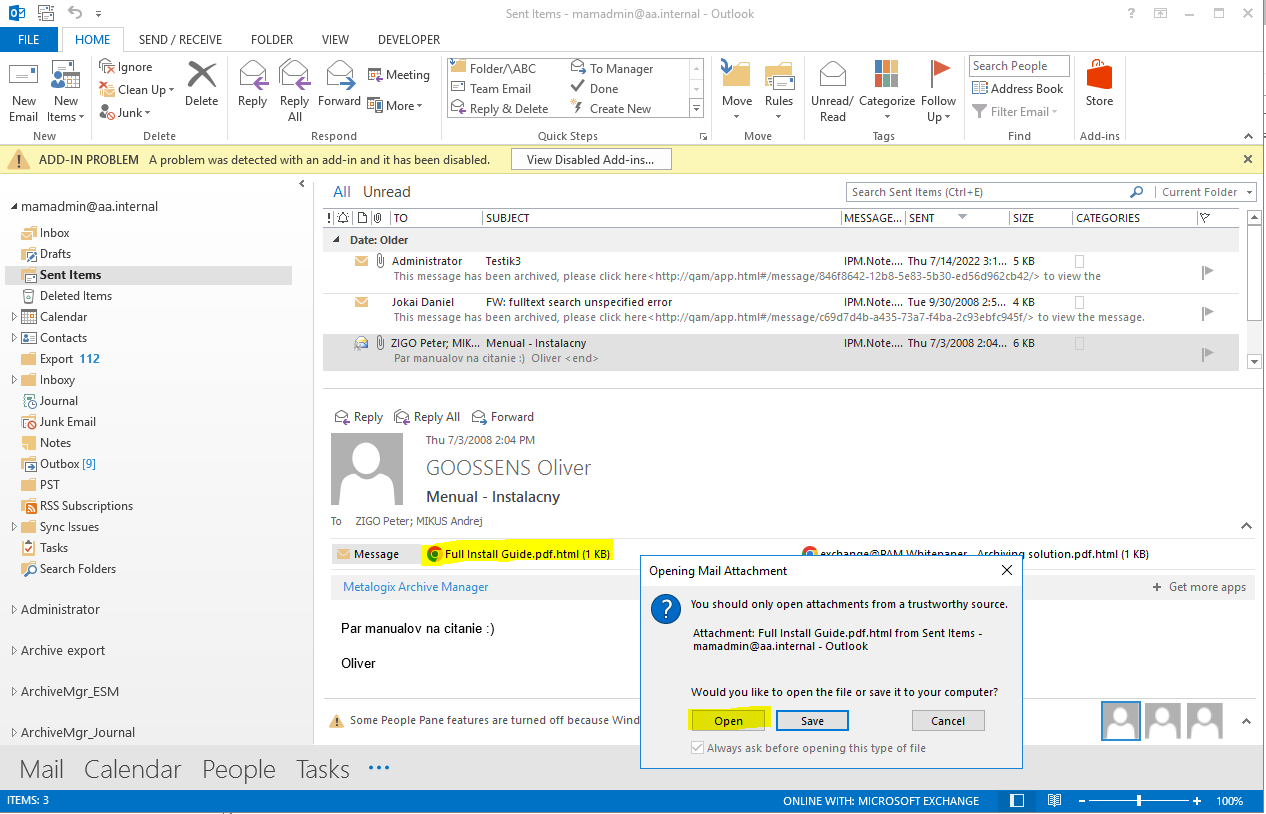Switch to the DEVELOPER tab

409,40
